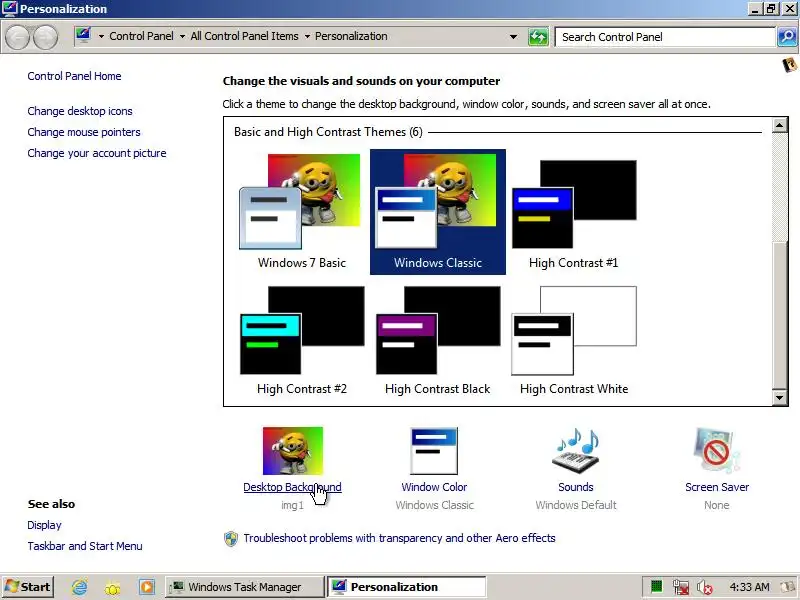The image size is (800, 600).
Task: Expand dropdown arrow before Control Panel breadcrumb
Action: [x=101, y=37]
